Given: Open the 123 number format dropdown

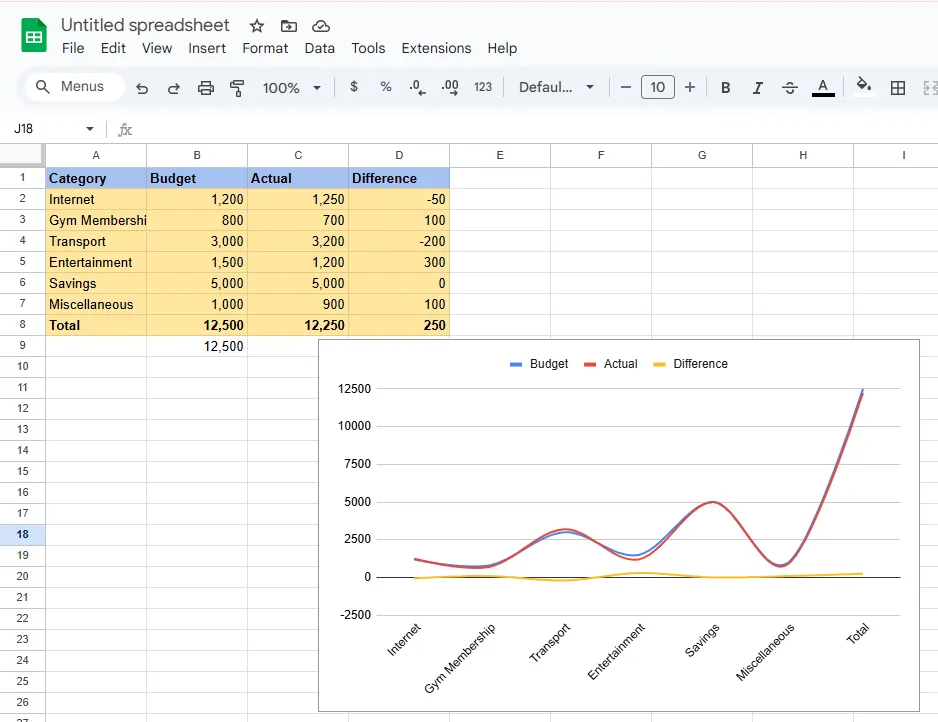Looking at the screenshot, I should pos(482,87).
